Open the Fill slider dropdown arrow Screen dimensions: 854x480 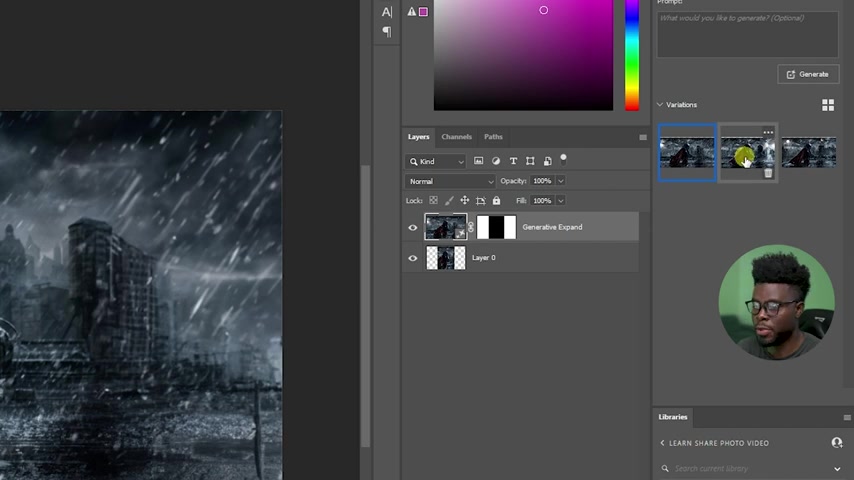pos(560,200)
